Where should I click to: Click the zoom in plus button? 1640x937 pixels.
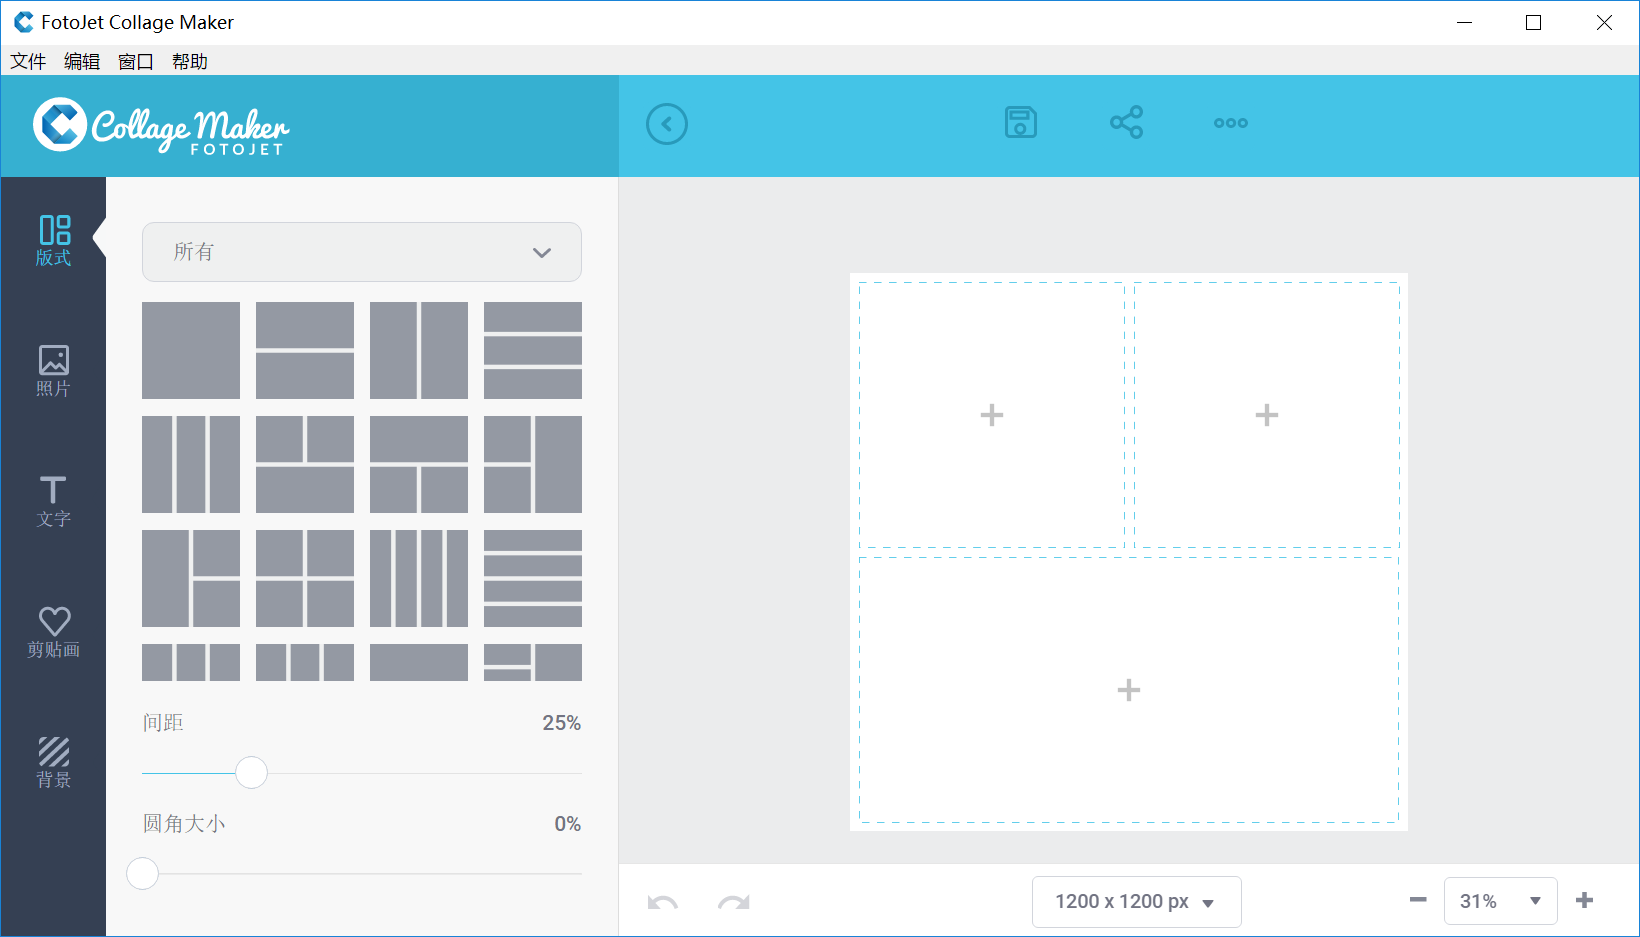tap(1584, 900)
